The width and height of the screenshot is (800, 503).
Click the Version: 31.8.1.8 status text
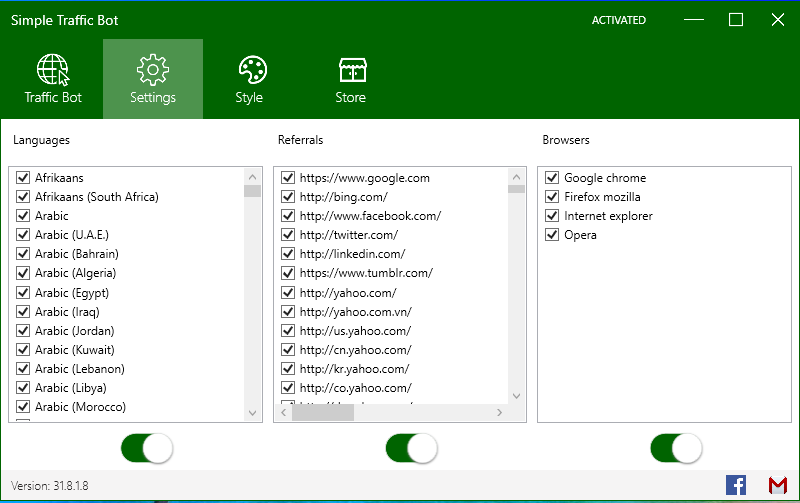click(49, 486)
